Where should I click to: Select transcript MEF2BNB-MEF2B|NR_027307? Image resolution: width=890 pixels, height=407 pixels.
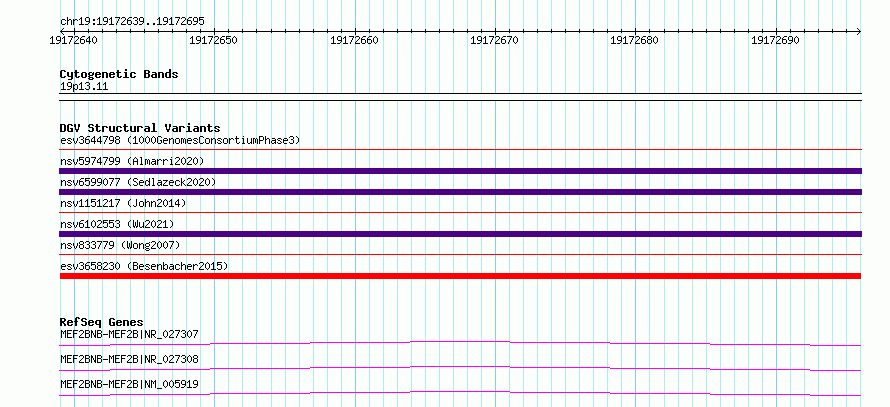point(129,334)
